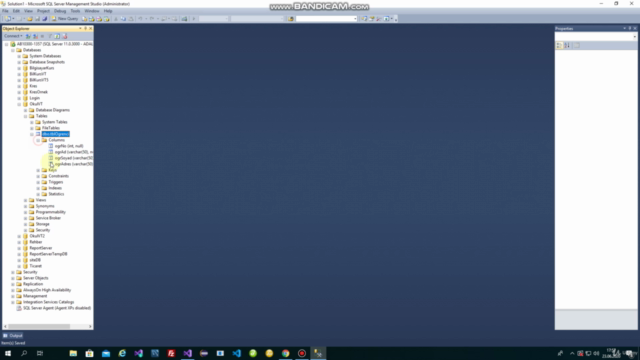Select the Indexes folder
The height and width of the screenshot is (360, 640).
tap(55, 188)
